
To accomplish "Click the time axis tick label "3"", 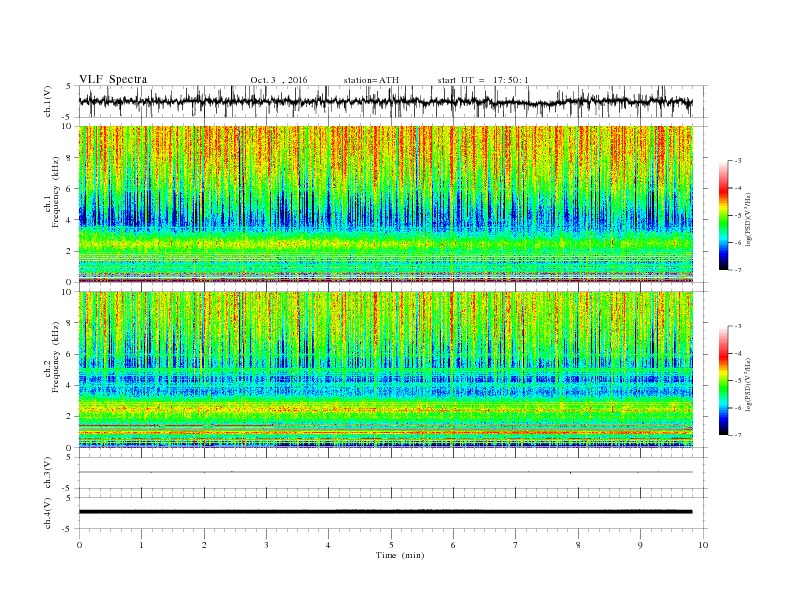I will pyautogui.click(x=266, y=545).
